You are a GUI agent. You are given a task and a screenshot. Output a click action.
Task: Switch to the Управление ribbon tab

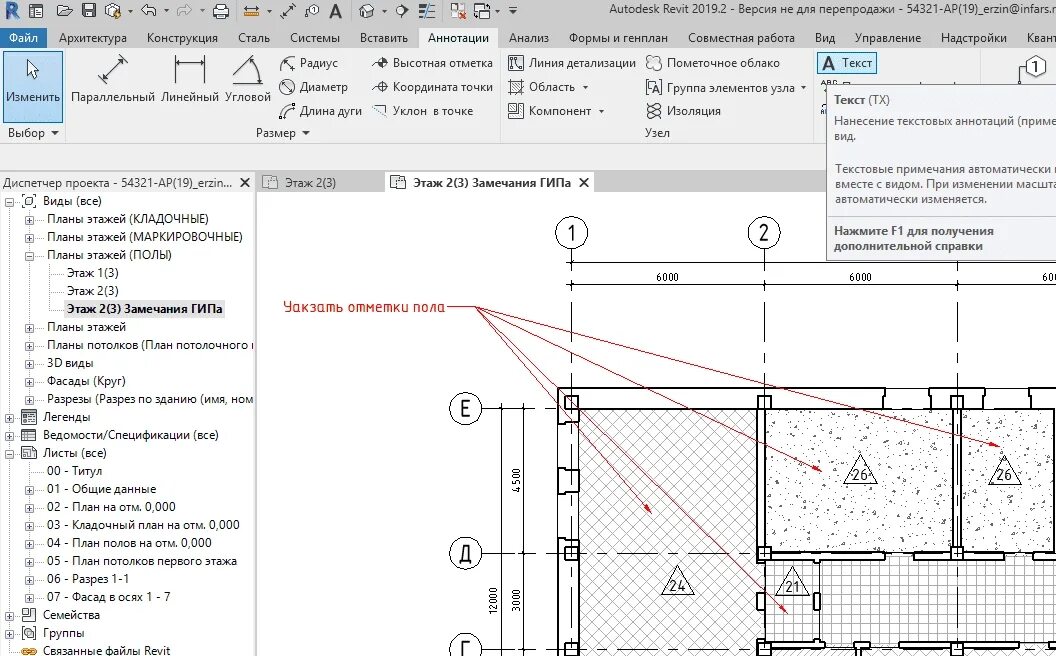888,38
